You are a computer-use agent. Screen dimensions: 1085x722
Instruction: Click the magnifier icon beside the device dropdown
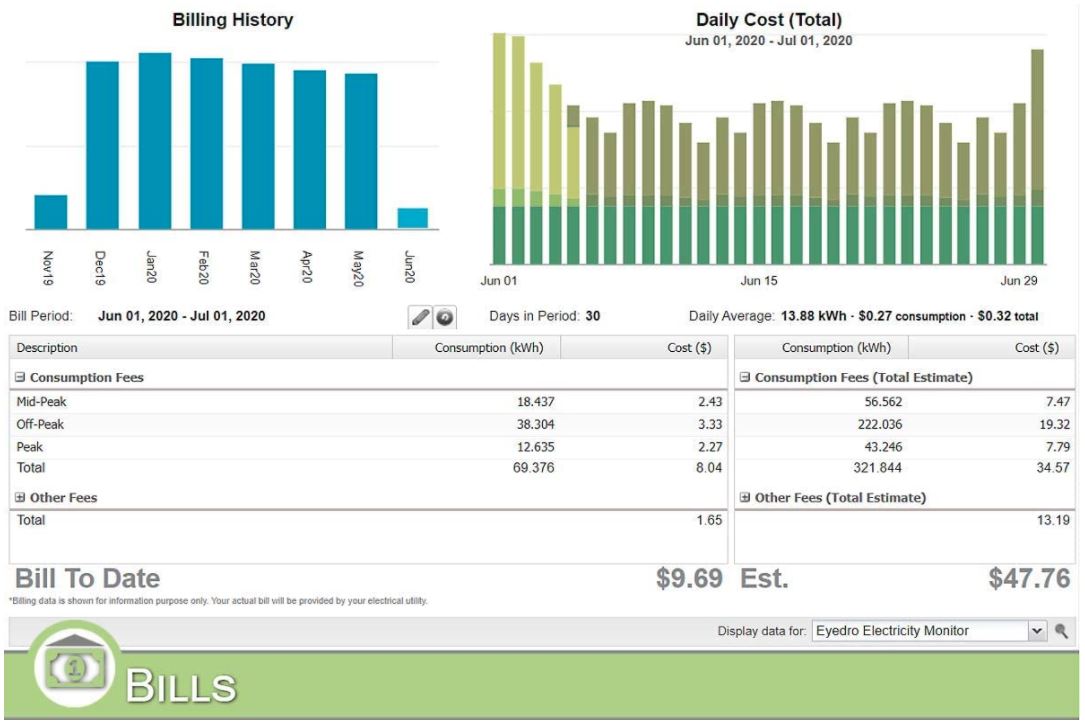coord(1061,632)
